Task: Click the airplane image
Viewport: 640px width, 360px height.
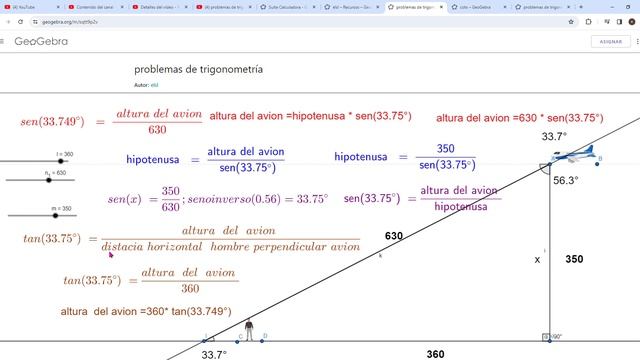Action: pos(576,154)
